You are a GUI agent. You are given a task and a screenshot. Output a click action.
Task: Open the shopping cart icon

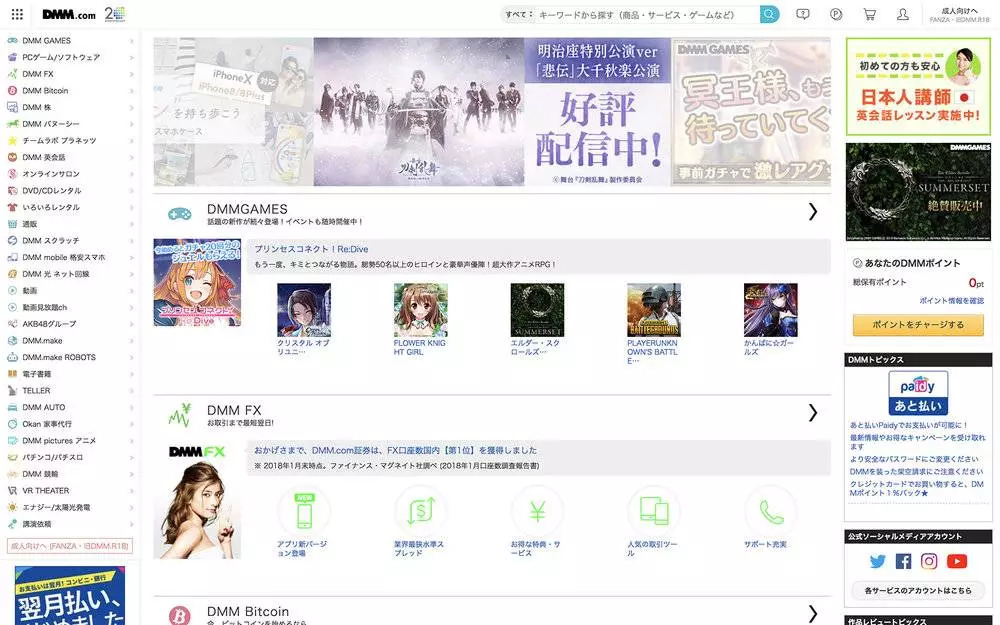click(x=869, y=14)
